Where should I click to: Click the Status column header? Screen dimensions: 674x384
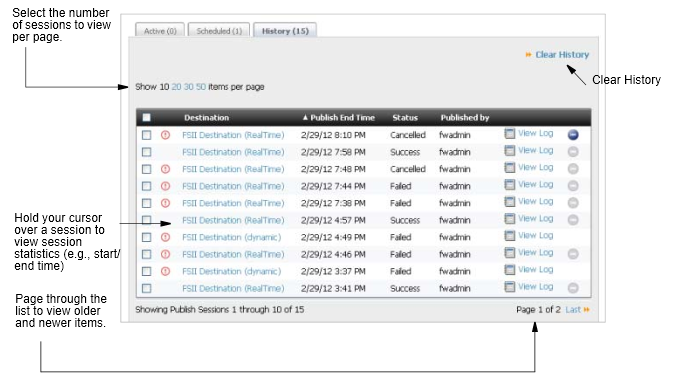405,117
